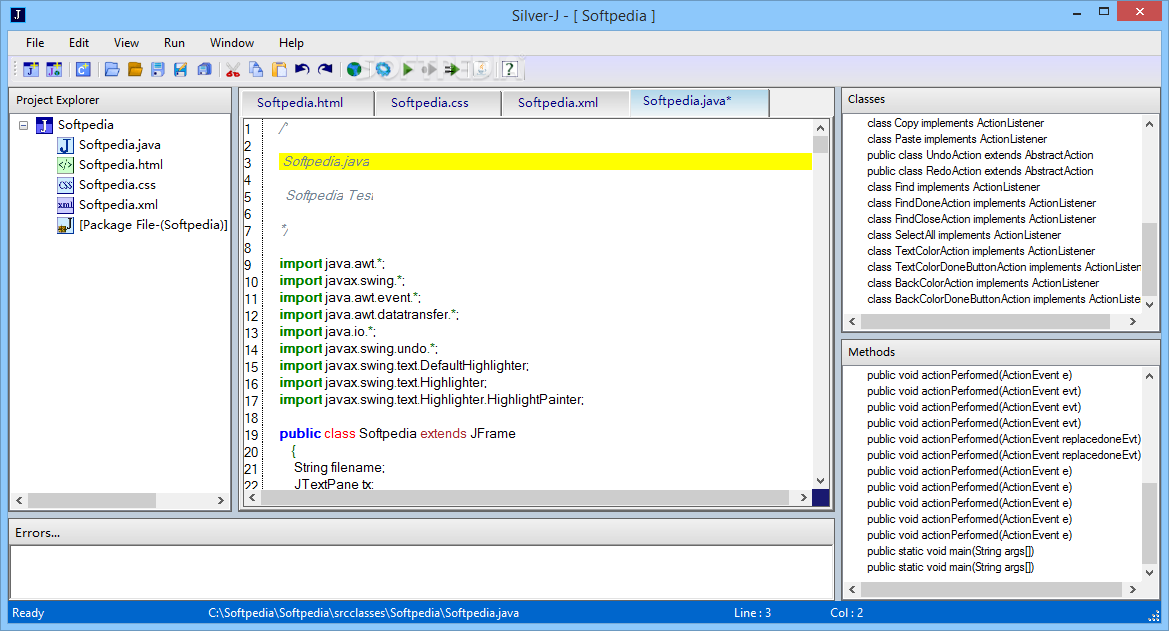
Task: Click the Methods panel horizontal scroll-left arrow
Action: [853, 589]
